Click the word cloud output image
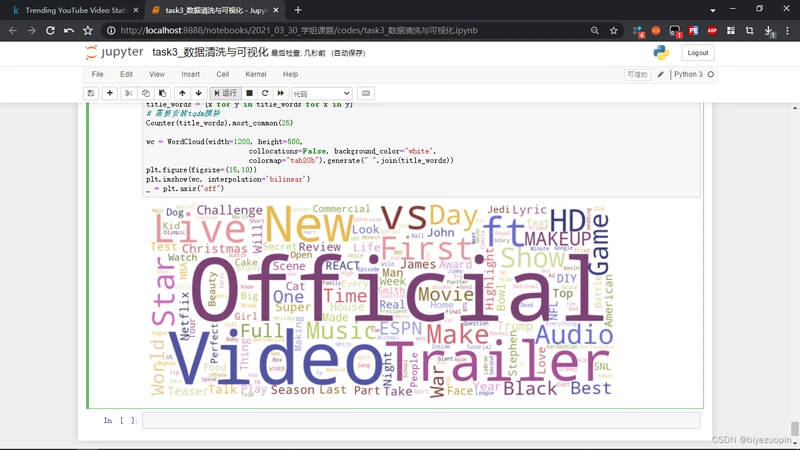The width and height of the screenshot is (800, 450). click(x=381, y=301)
